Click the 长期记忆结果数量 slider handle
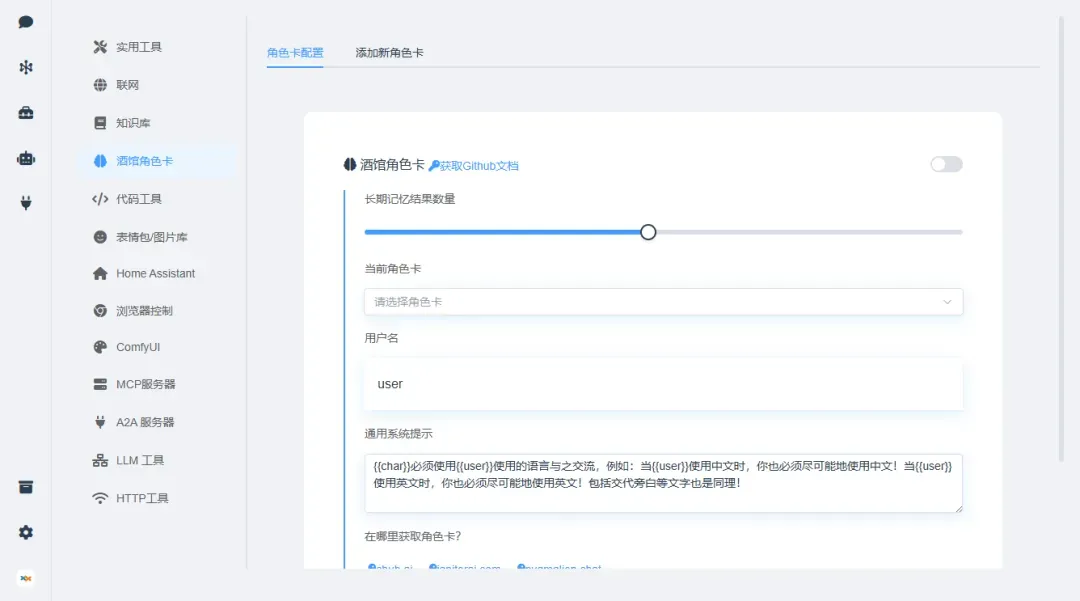The image size is (1080, 601). (x=648, y=232)
